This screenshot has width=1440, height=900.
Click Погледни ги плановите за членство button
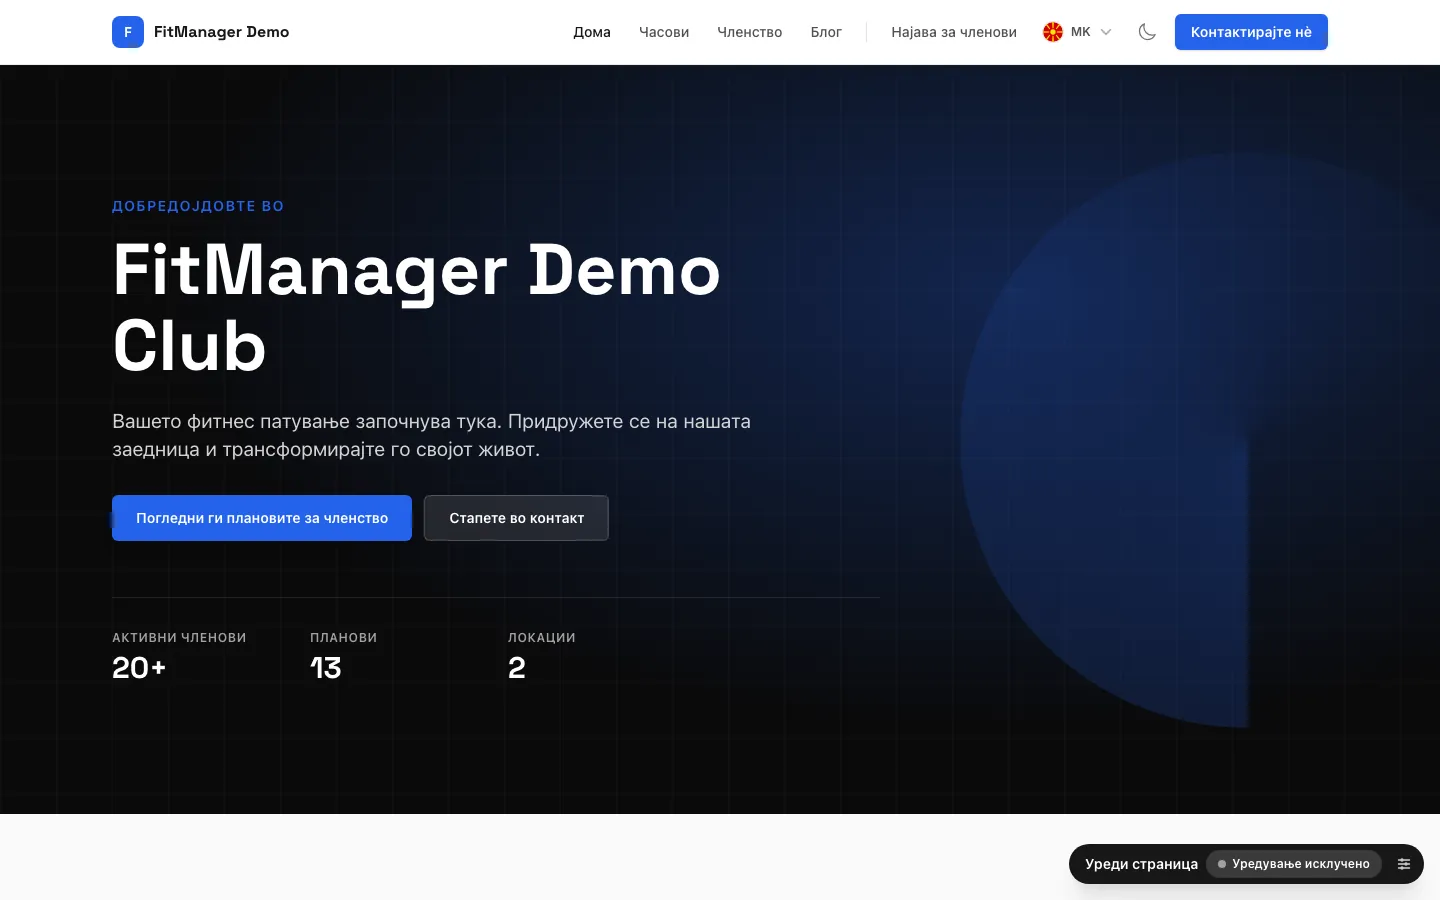click(262, 518)
